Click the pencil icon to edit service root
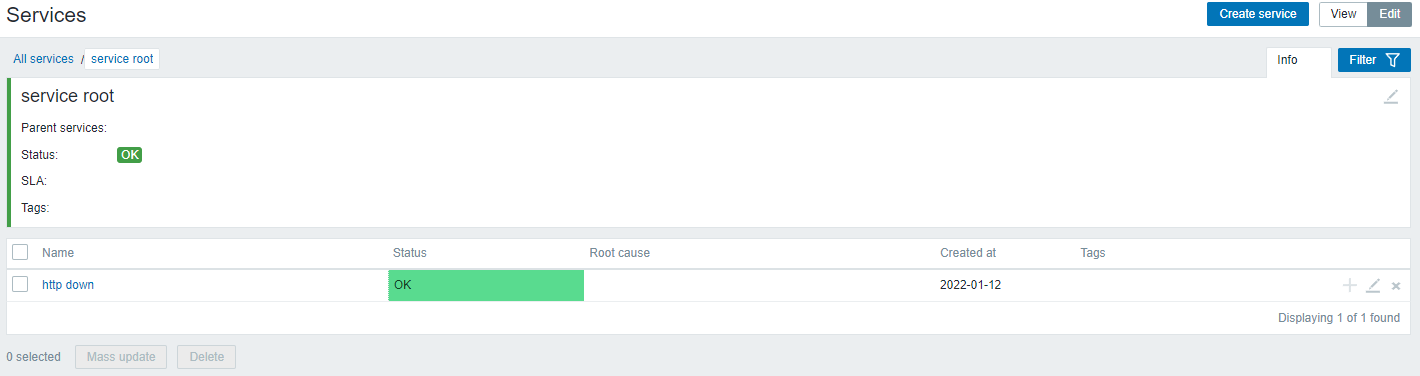Screen dimensions: 1420x376 coord(1391,97)
